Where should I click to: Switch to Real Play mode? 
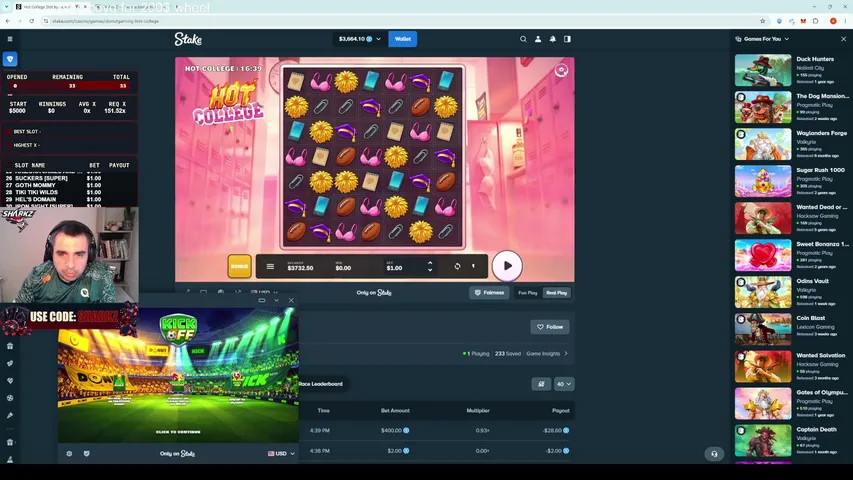[557, 293]
